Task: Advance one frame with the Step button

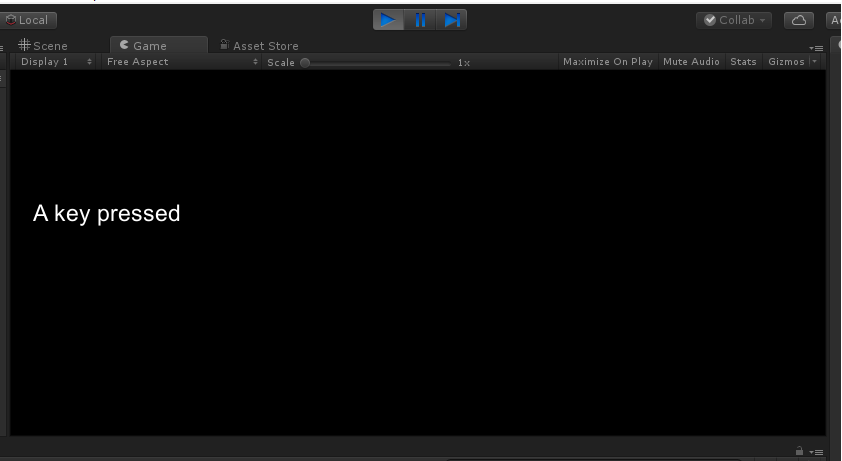Action: (451, 20)
